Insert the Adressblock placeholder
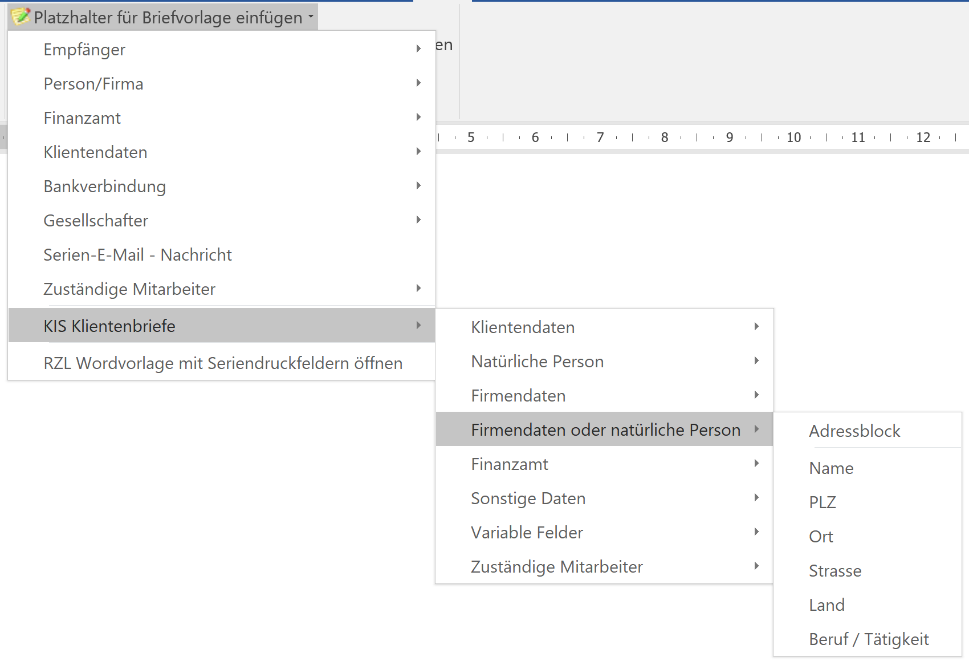The image size is (969, 661). click(854, 431)
